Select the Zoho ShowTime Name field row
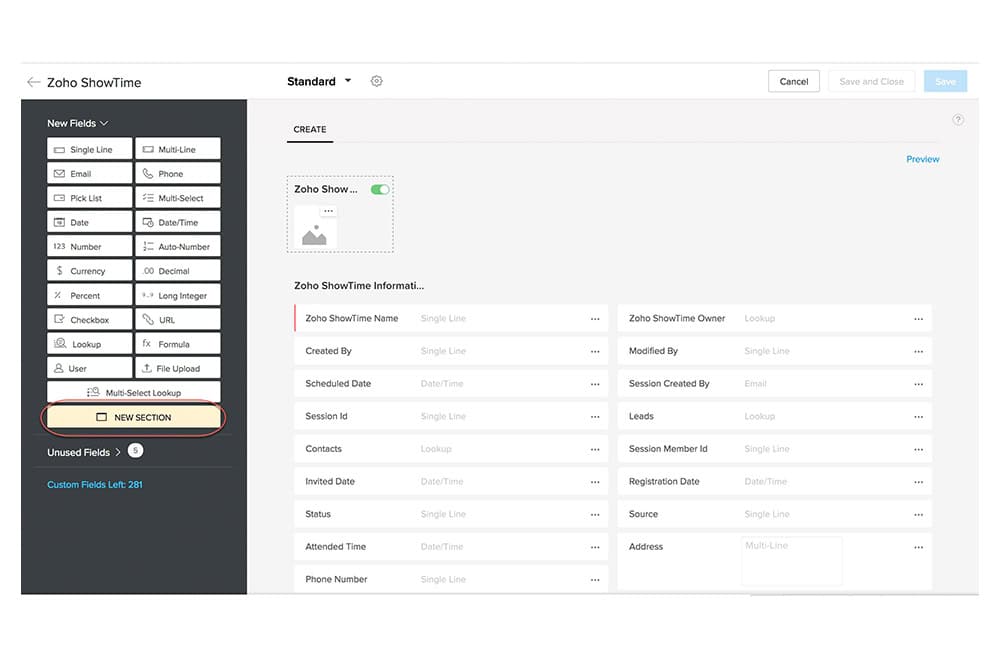The height and width of the screenshot is (658, 1000). (451, 318)
